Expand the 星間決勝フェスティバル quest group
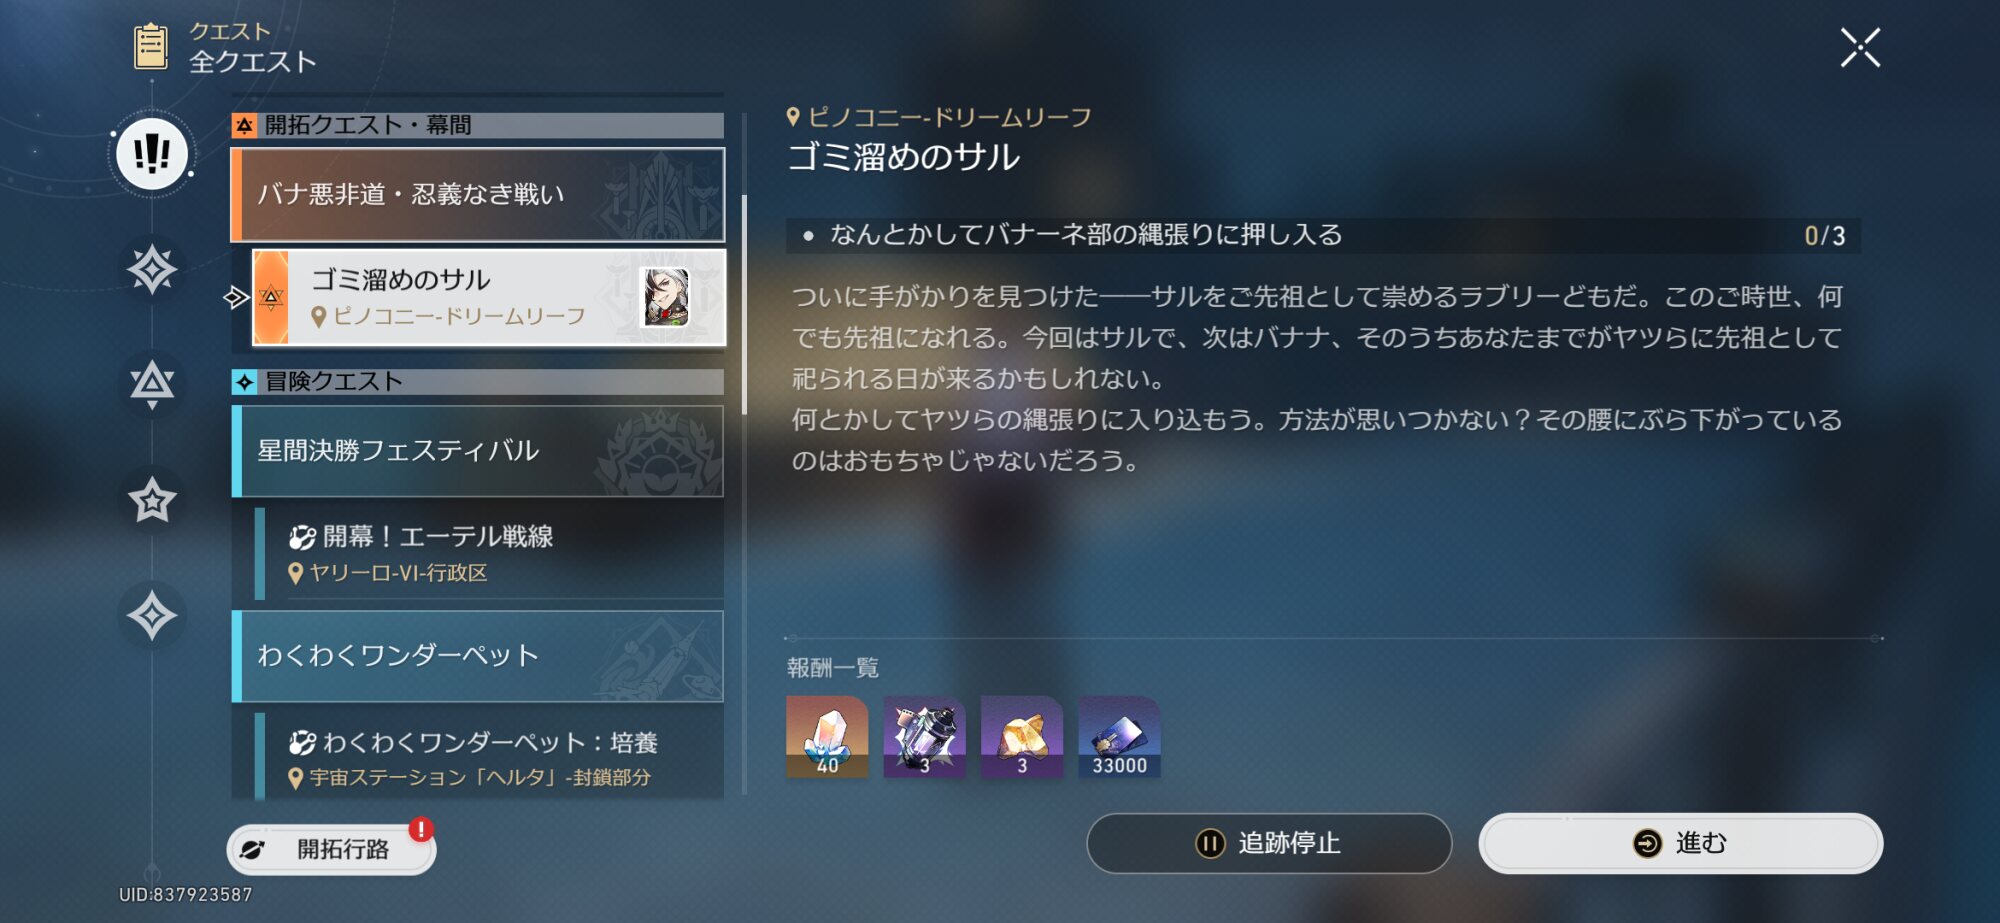 click(x=478, y=451)
